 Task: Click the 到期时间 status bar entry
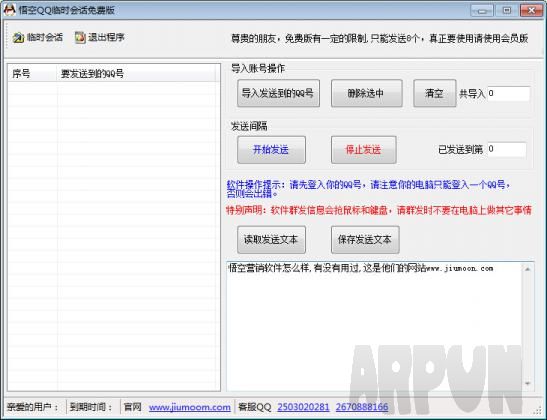pyautogui.click(x=91, y=407)
